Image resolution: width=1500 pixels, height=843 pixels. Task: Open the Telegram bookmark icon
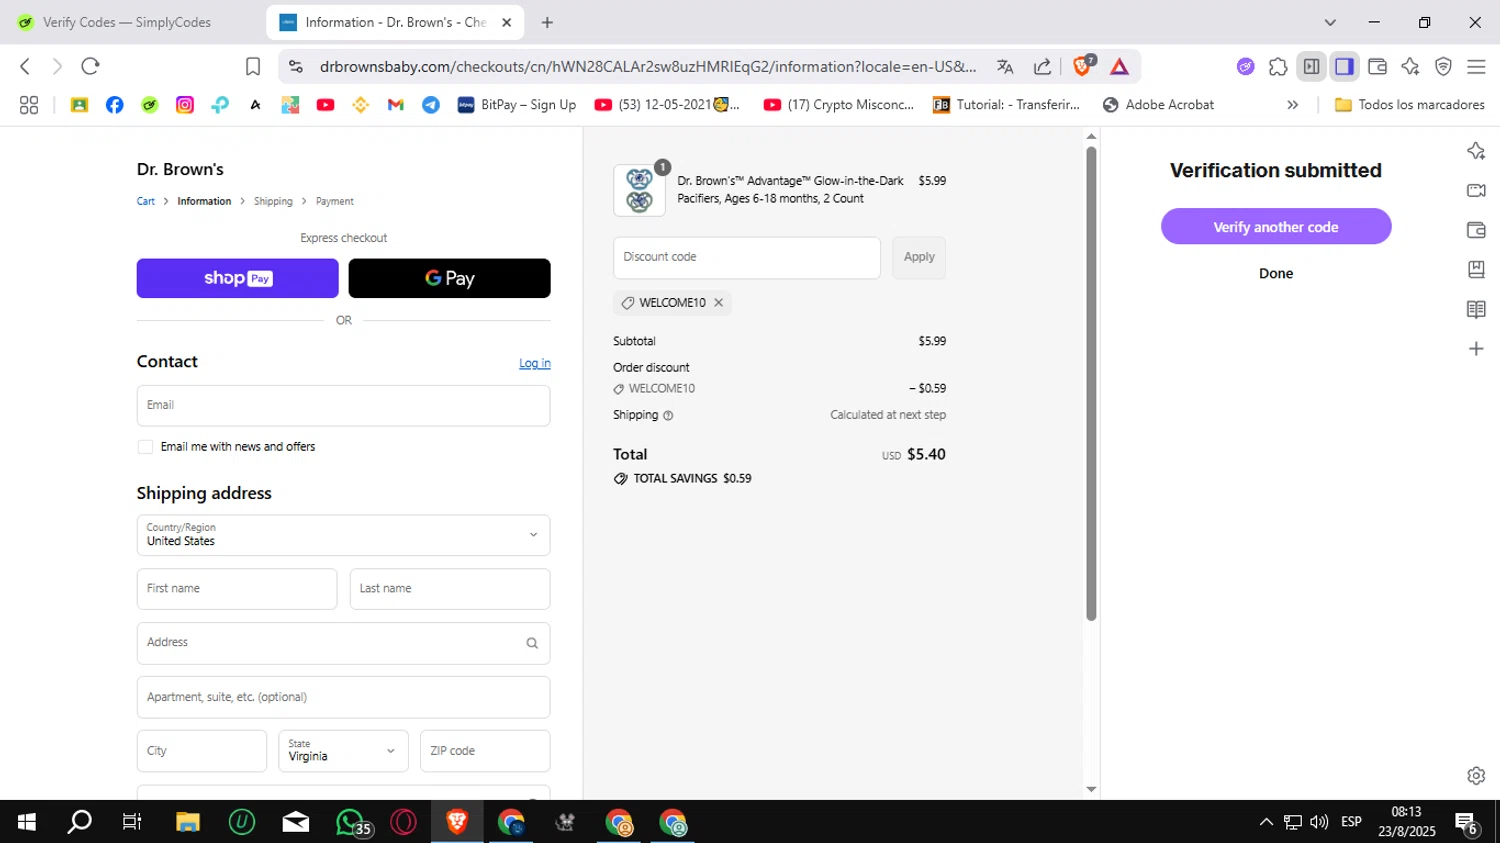click(x=431, y=104)
